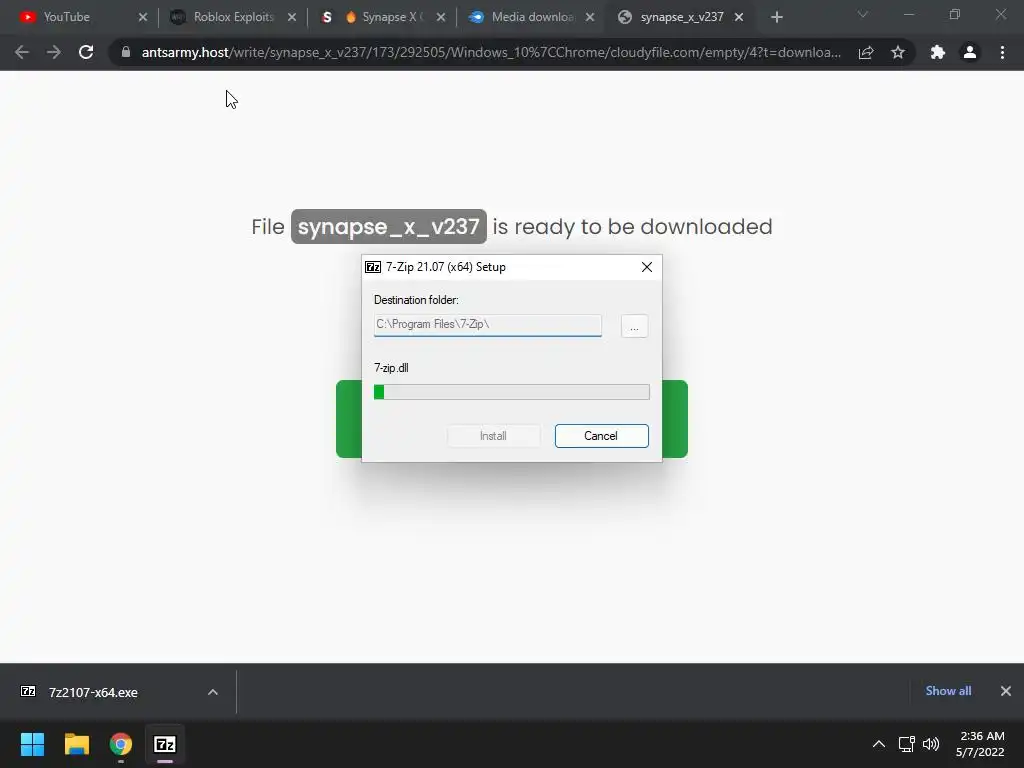
Task: Open the Chrome profile menu
Action: pyautogui.click(x=970, y=52)
